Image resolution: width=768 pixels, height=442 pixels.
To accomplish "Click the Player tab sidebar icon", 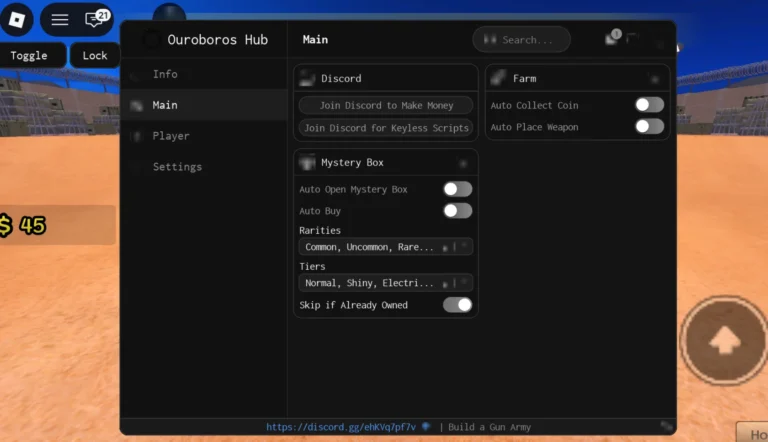I will coord(137,136).
